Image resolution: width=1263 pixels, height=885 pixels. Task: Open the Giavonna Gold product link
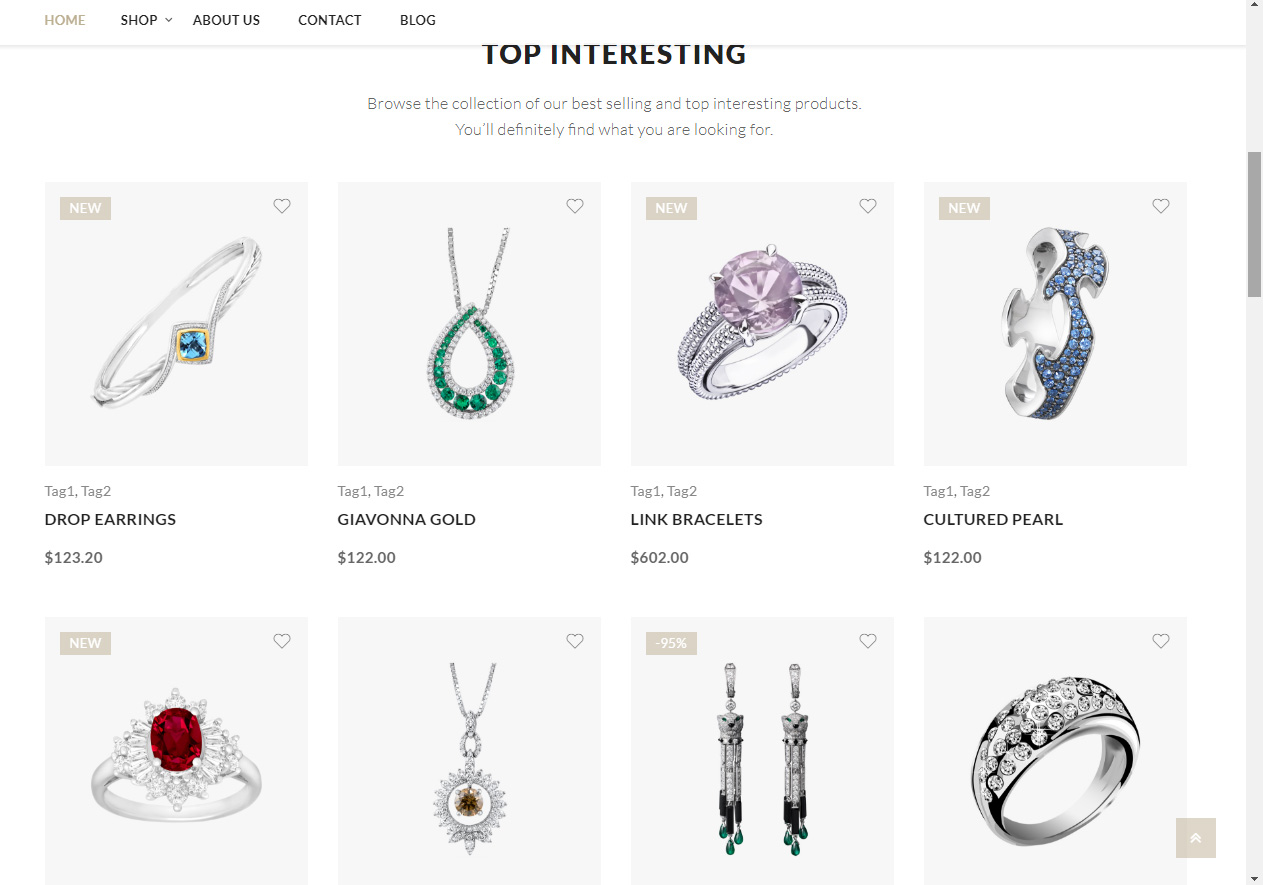pos(407,520)
